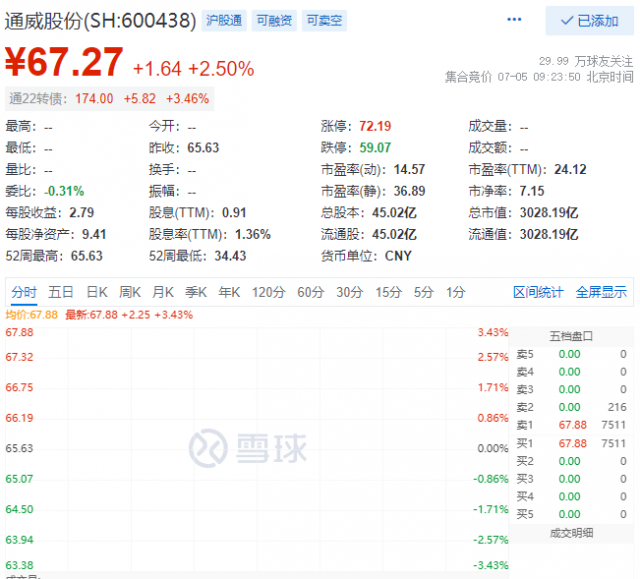640x579 pixels.
Task: Click the 可卖空 tag
Action: [x=324, y=21]
